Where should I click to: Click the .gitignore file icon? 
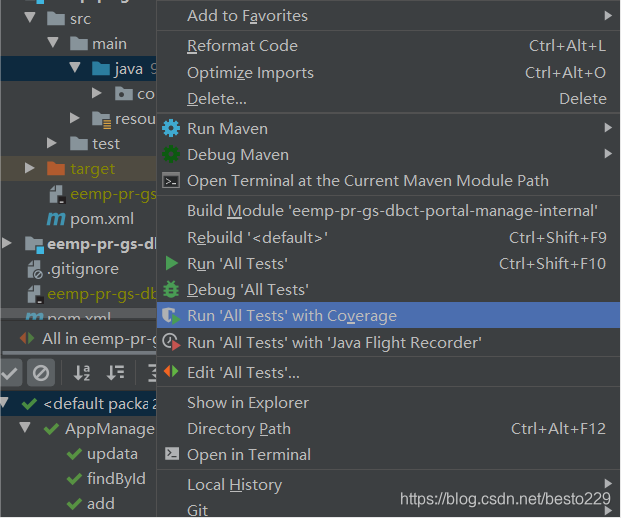click(35, 269)
